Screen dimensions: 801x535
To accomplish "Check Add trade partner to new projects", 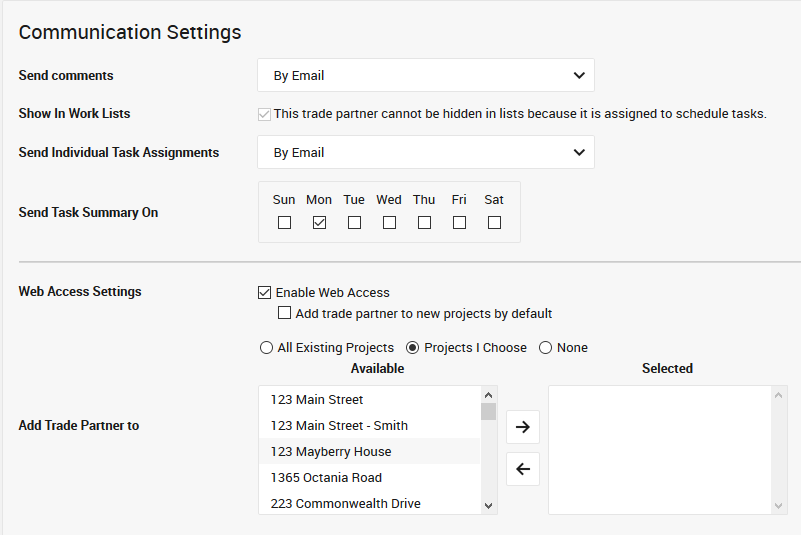I will (285, 314).
